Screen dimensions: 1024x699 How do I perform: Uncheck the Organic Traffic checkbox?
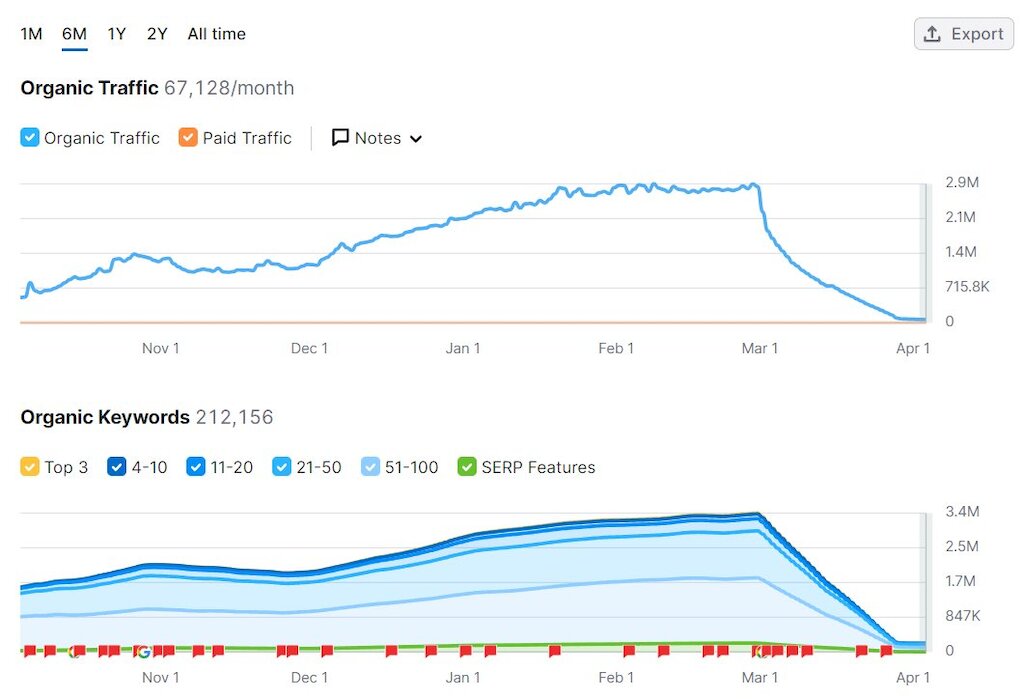30,138
